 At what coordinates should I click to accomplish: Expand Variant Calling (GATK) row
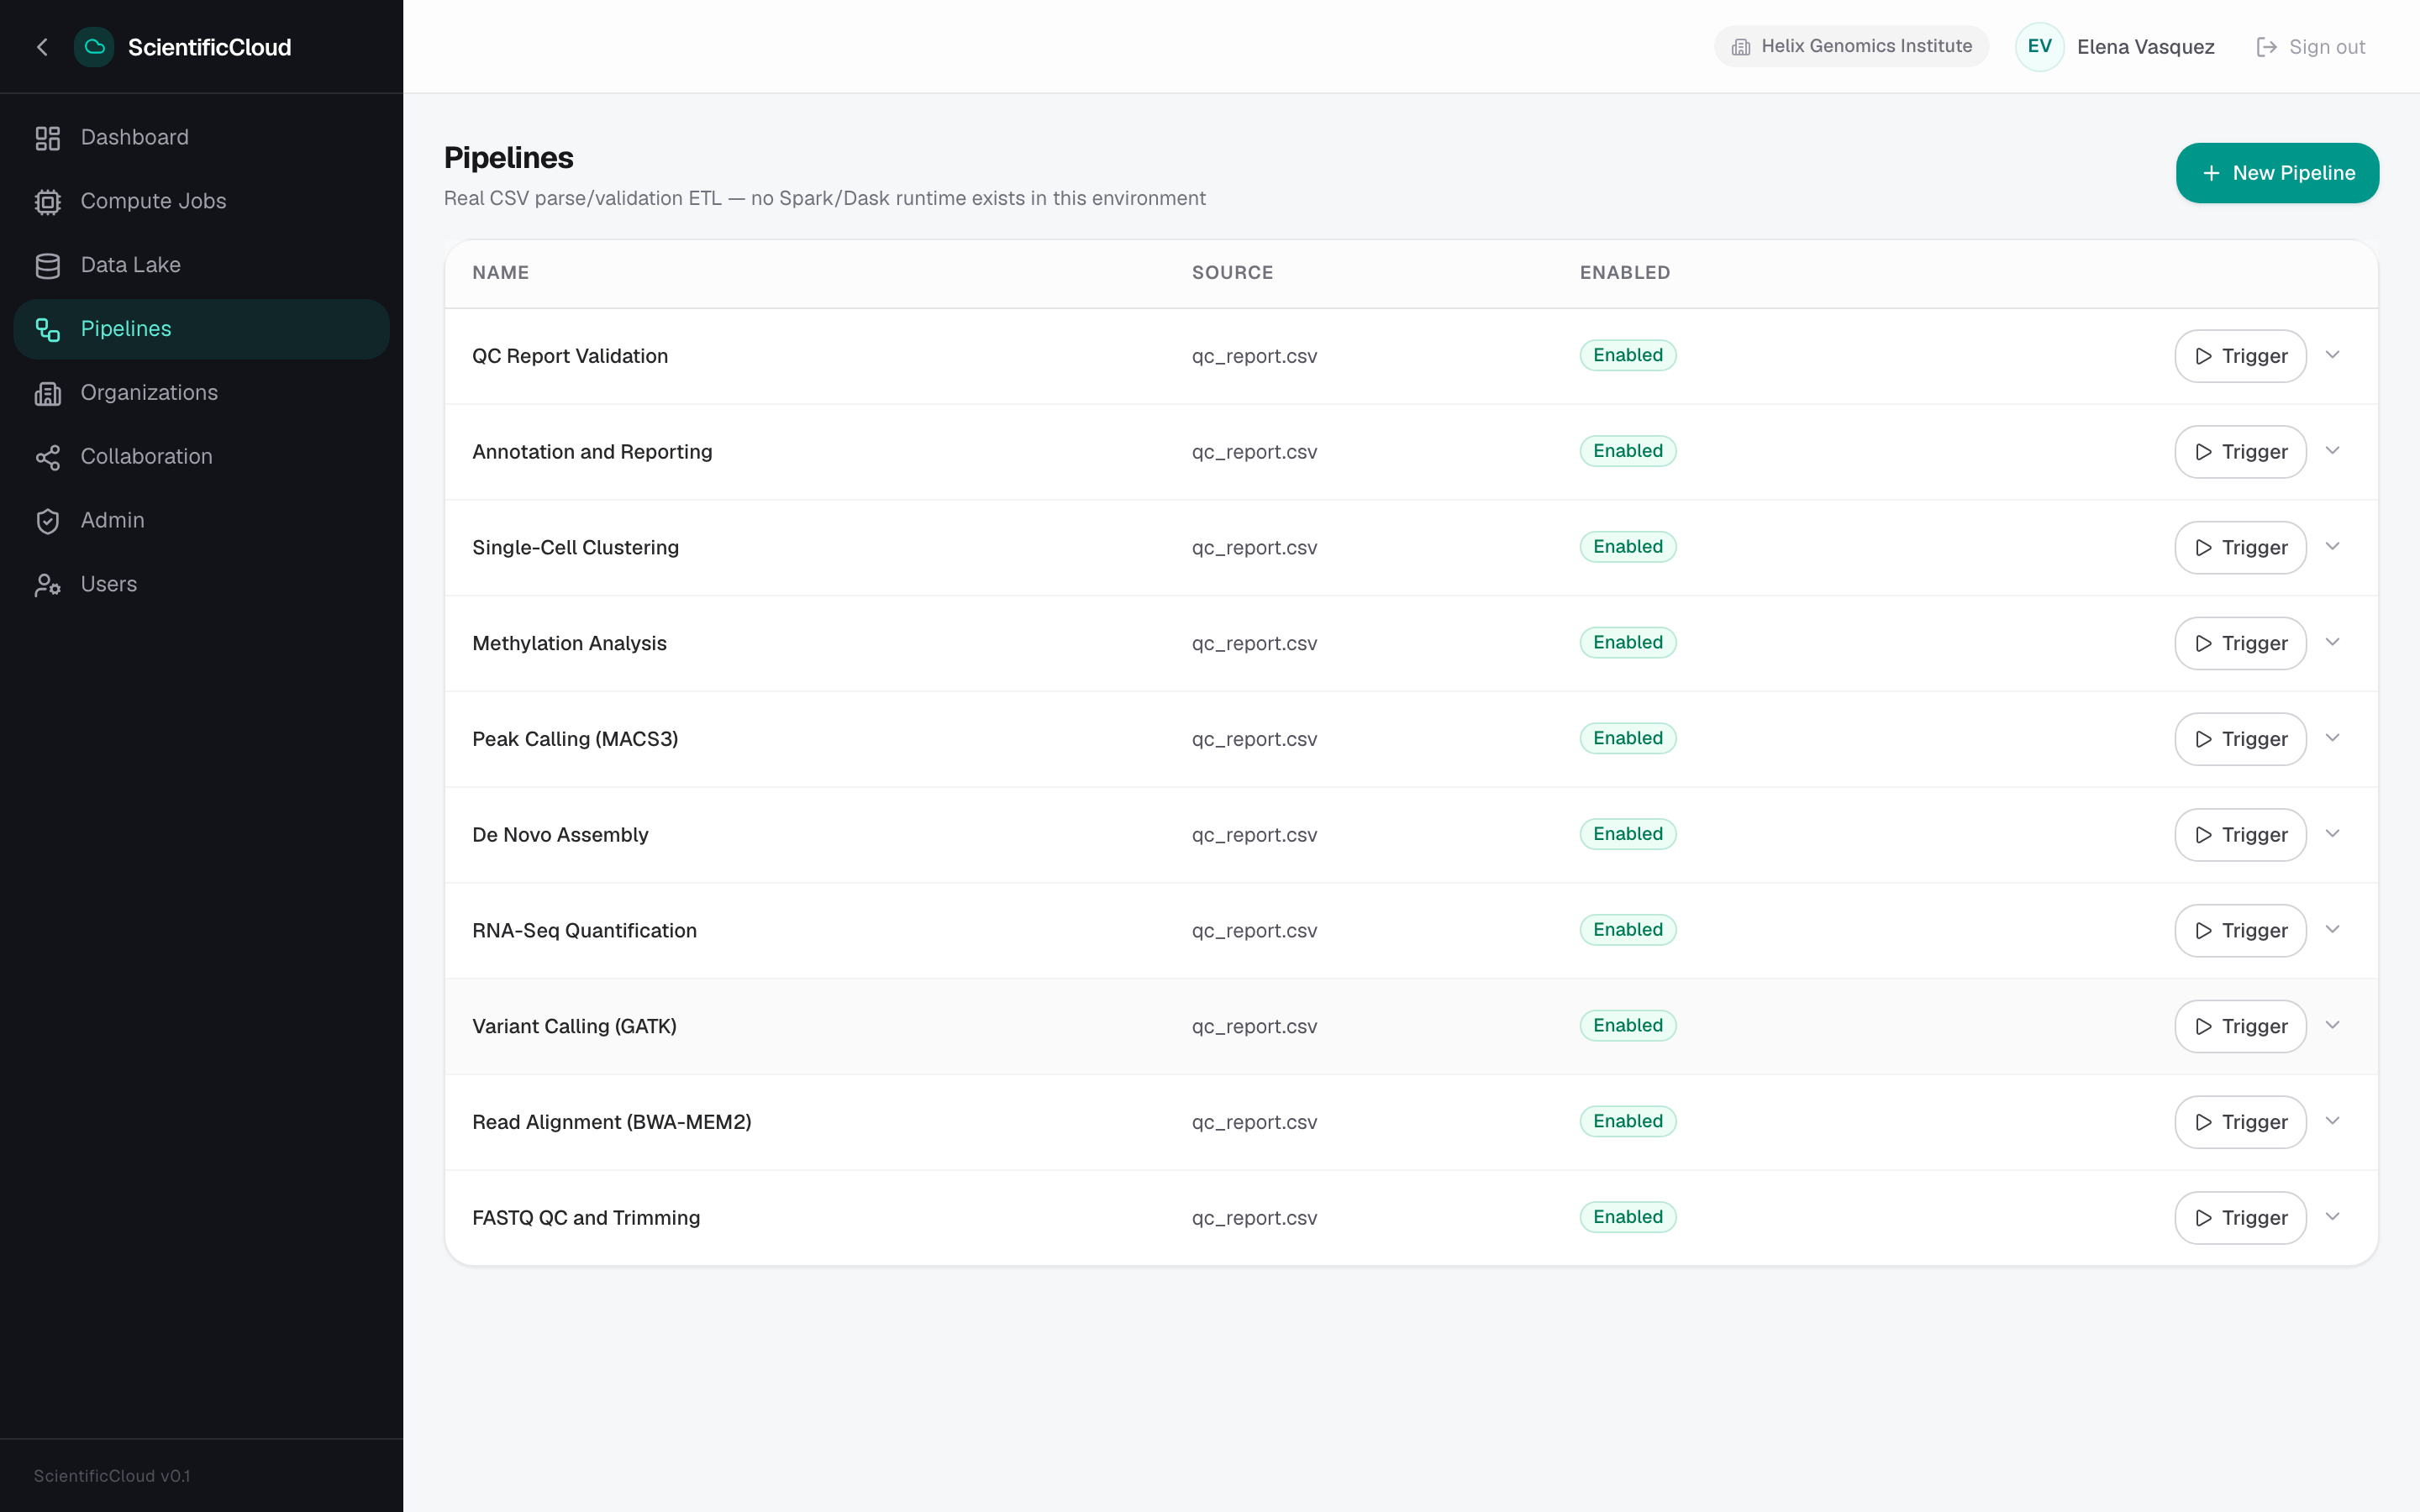pos(2332,1025)
